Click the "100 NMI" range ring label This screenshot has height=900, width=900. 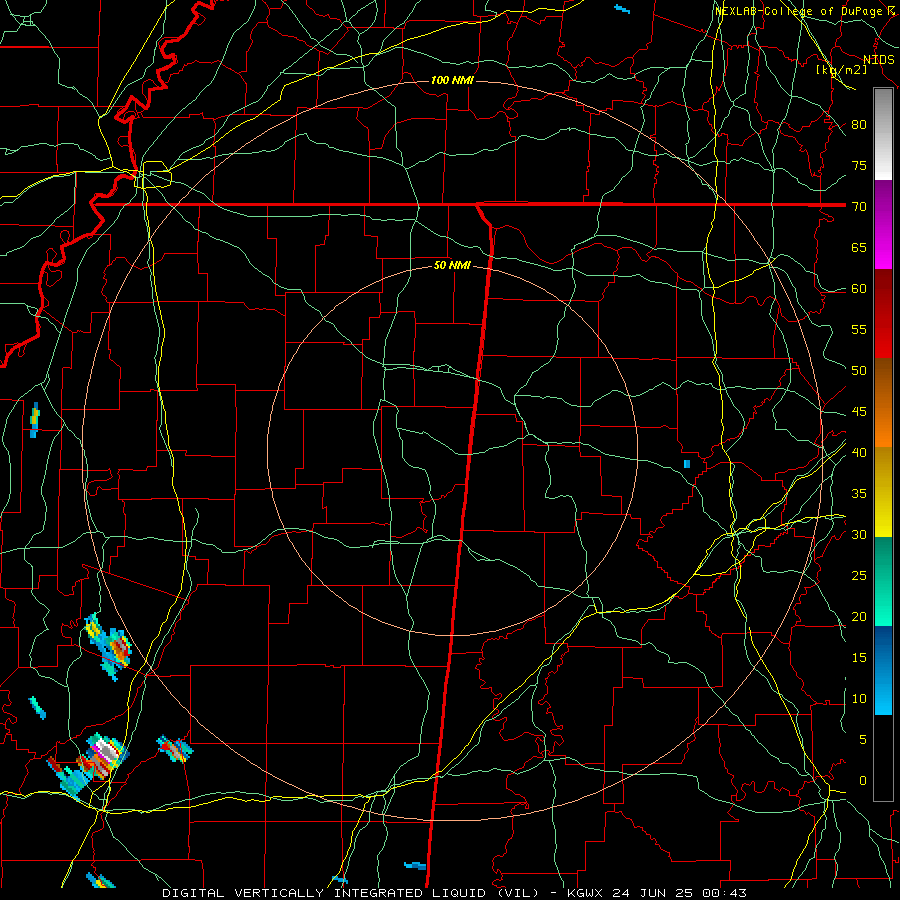click(x=452, y=80)
